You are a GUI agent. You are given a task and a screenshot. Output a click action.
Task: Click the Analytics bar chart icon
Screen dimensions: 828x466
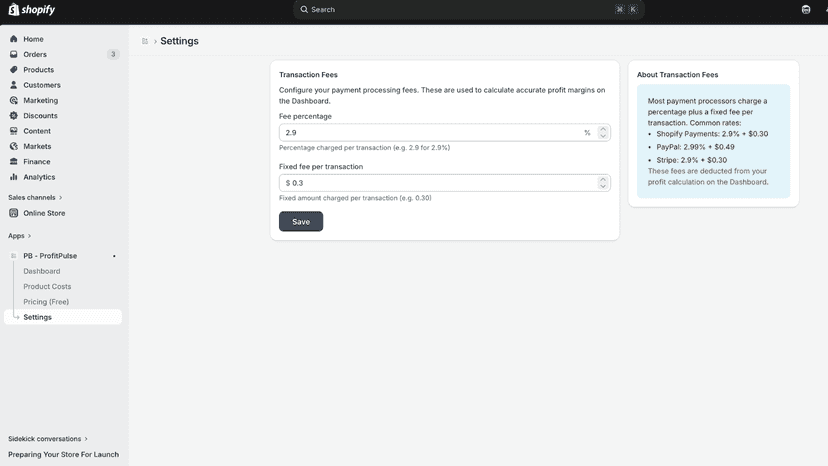click(x=14, y=177)
